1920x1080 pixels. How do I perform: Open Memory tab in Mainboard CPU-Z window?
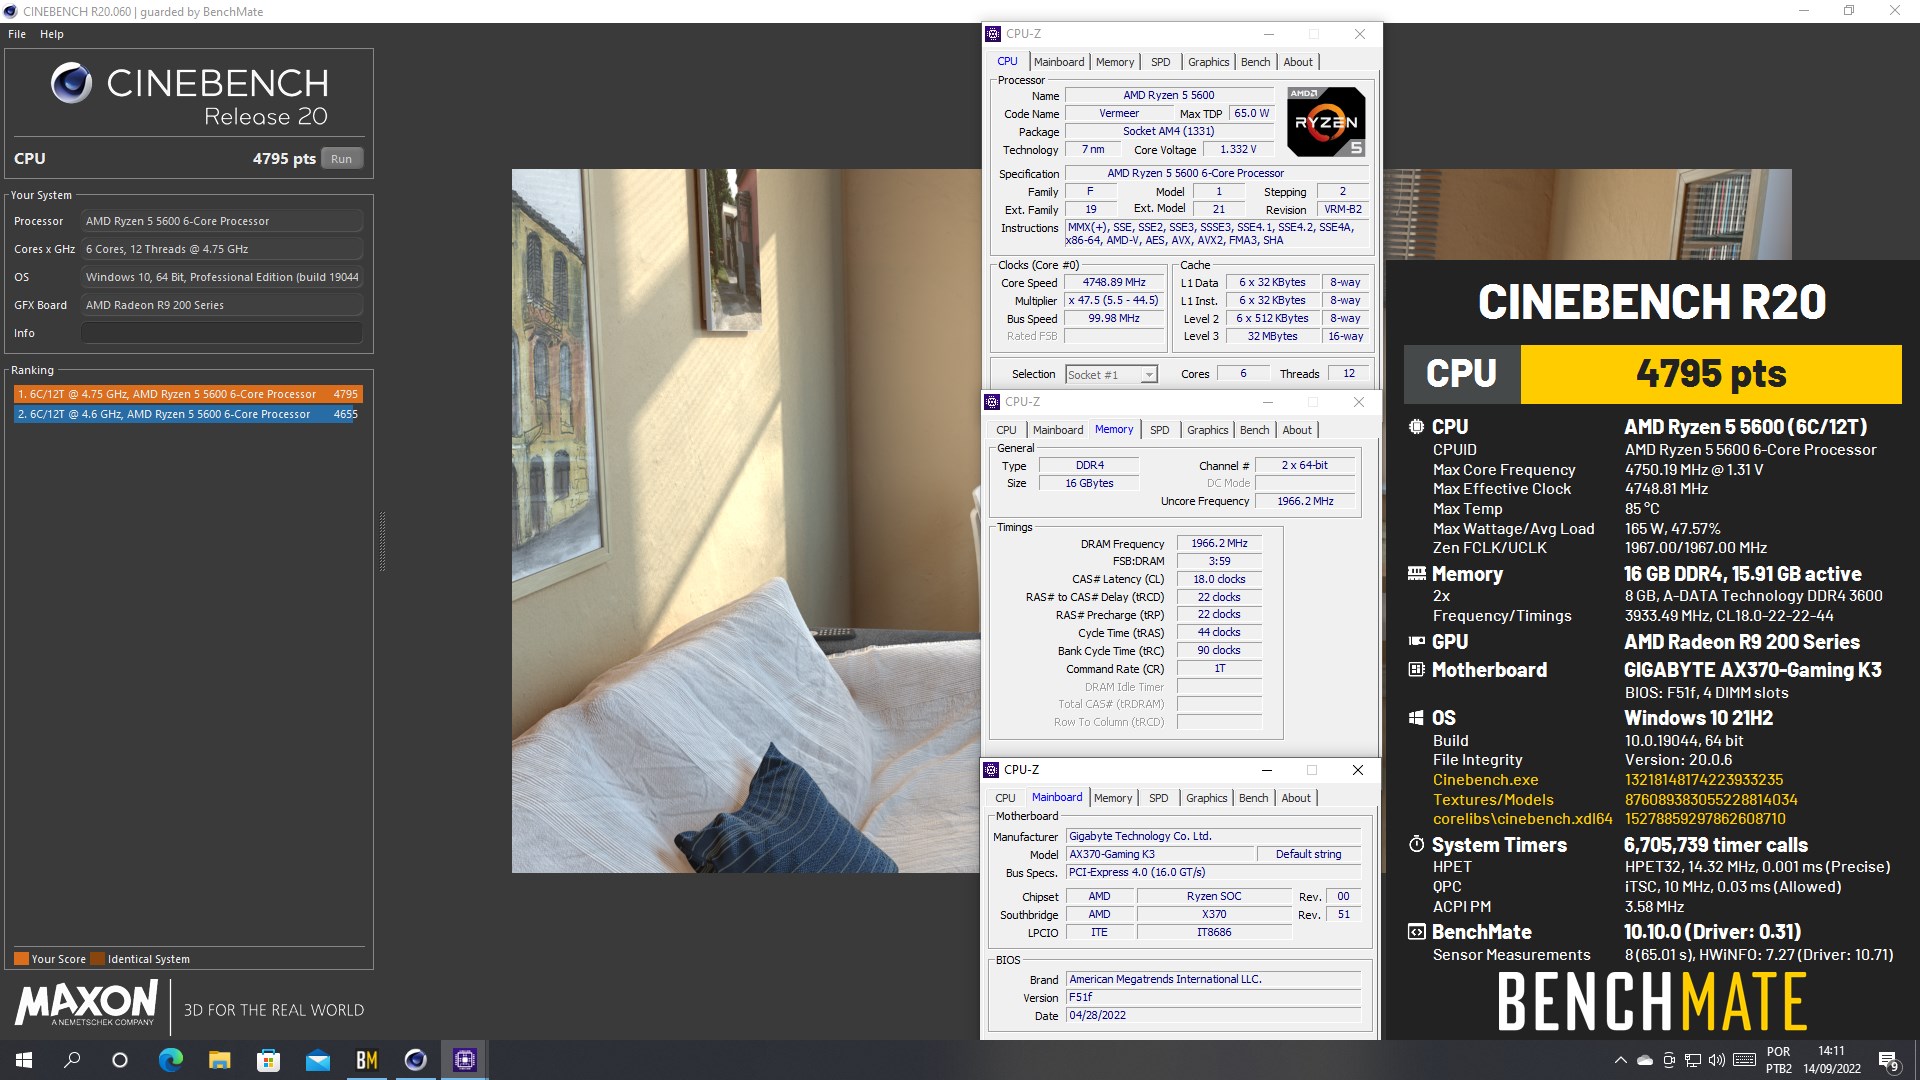tap(1113, 798)
